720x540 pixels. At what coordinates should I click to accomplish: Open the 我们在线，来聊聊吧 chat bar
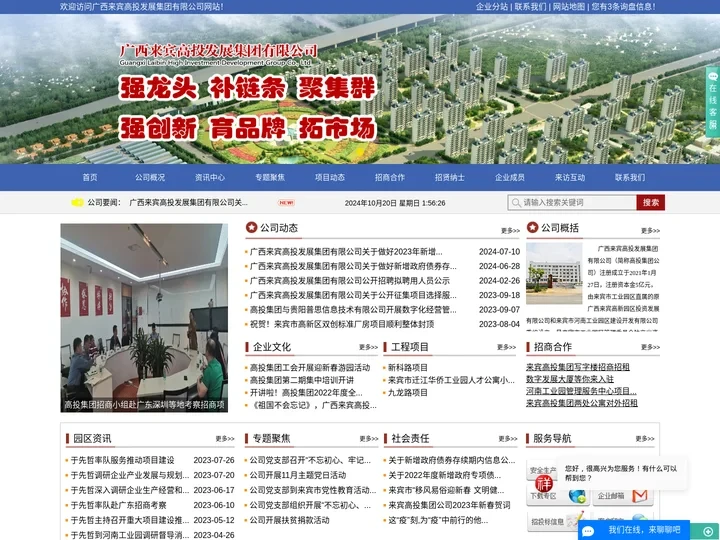[x=634, y=530]
